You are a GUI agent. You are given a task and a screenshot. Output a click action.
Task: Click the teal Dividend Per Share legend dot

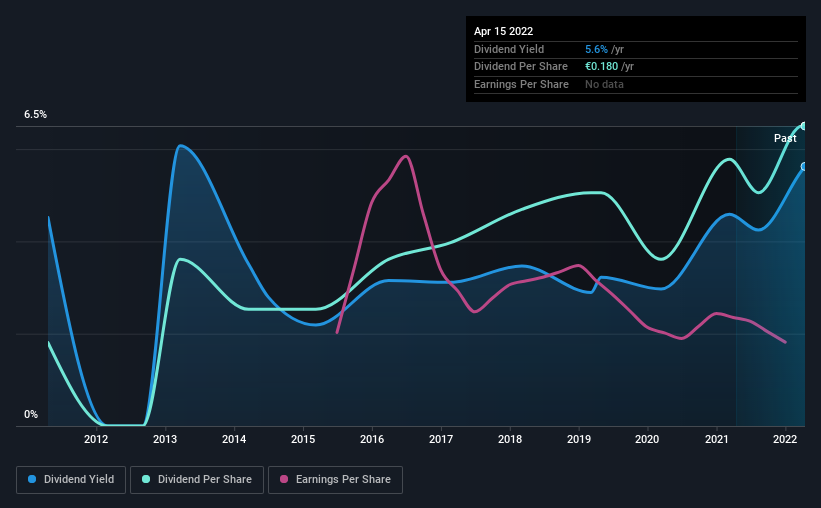(x=146, y=479)
